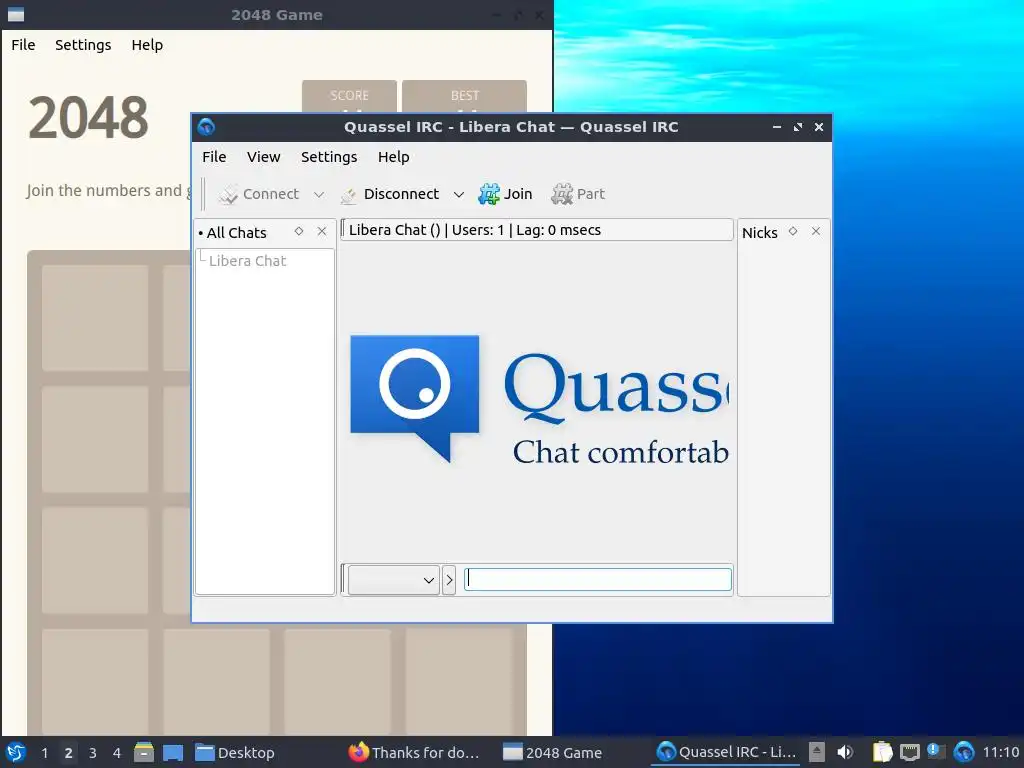1024x768 pixels.
Task: Click the network monitor tray icon
Action: (909, 752)
